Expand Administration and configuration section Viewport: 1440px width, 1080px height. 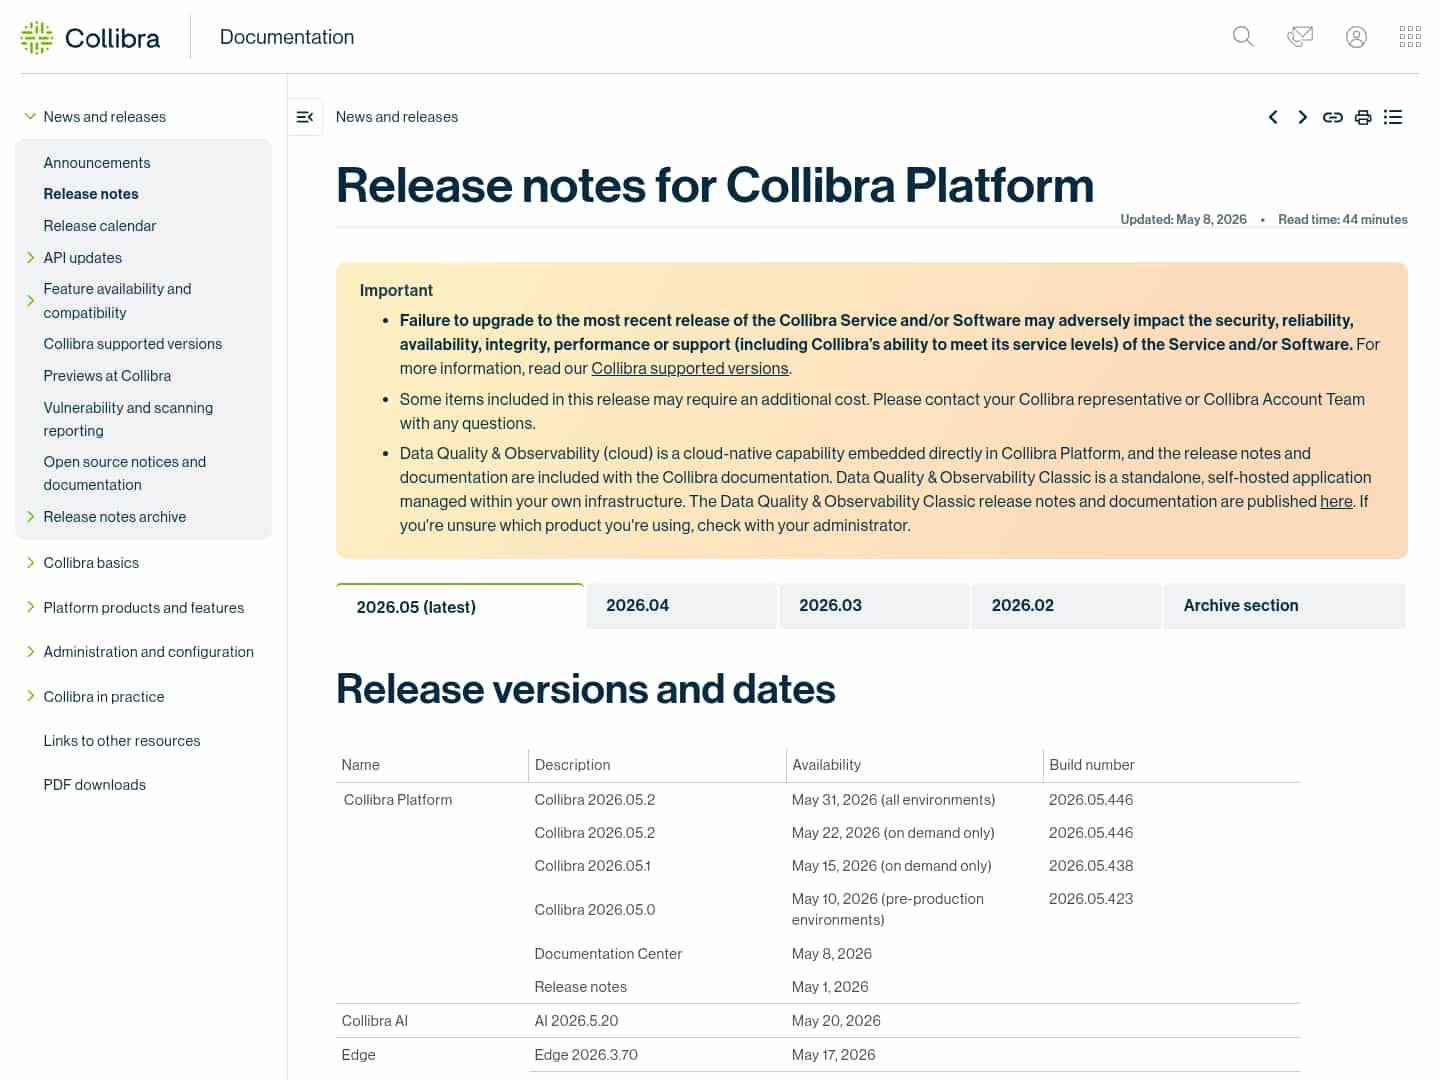pos(30,651)
